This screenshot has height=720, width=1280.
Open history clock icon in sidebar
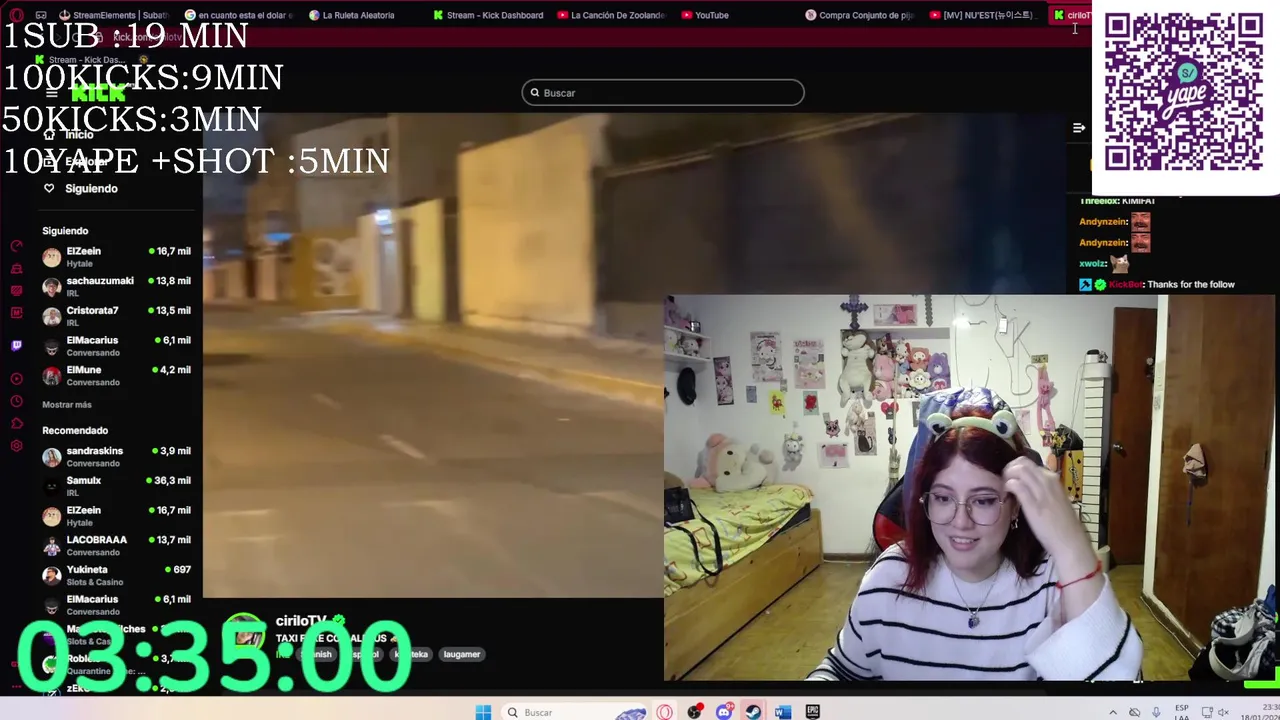pos(16,401)
